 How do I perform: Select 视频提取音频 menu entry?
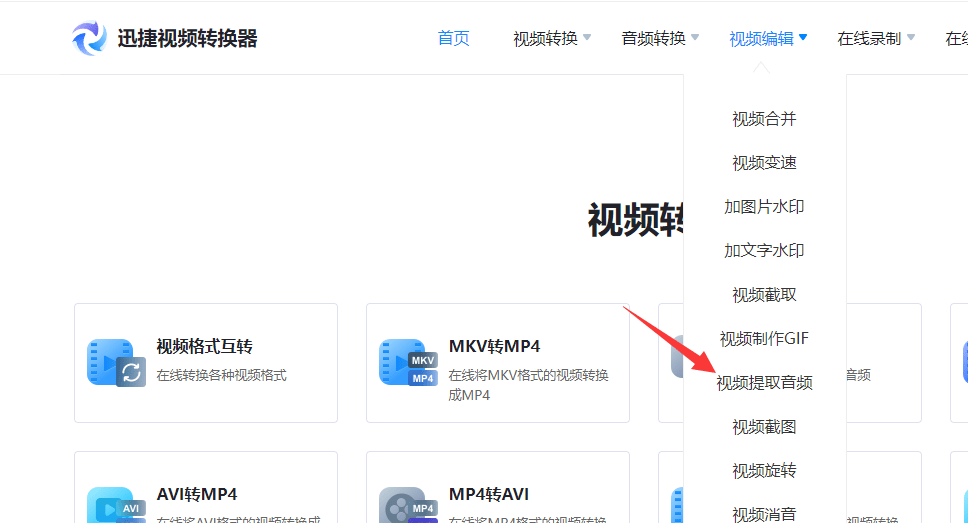tap(764, 383)
